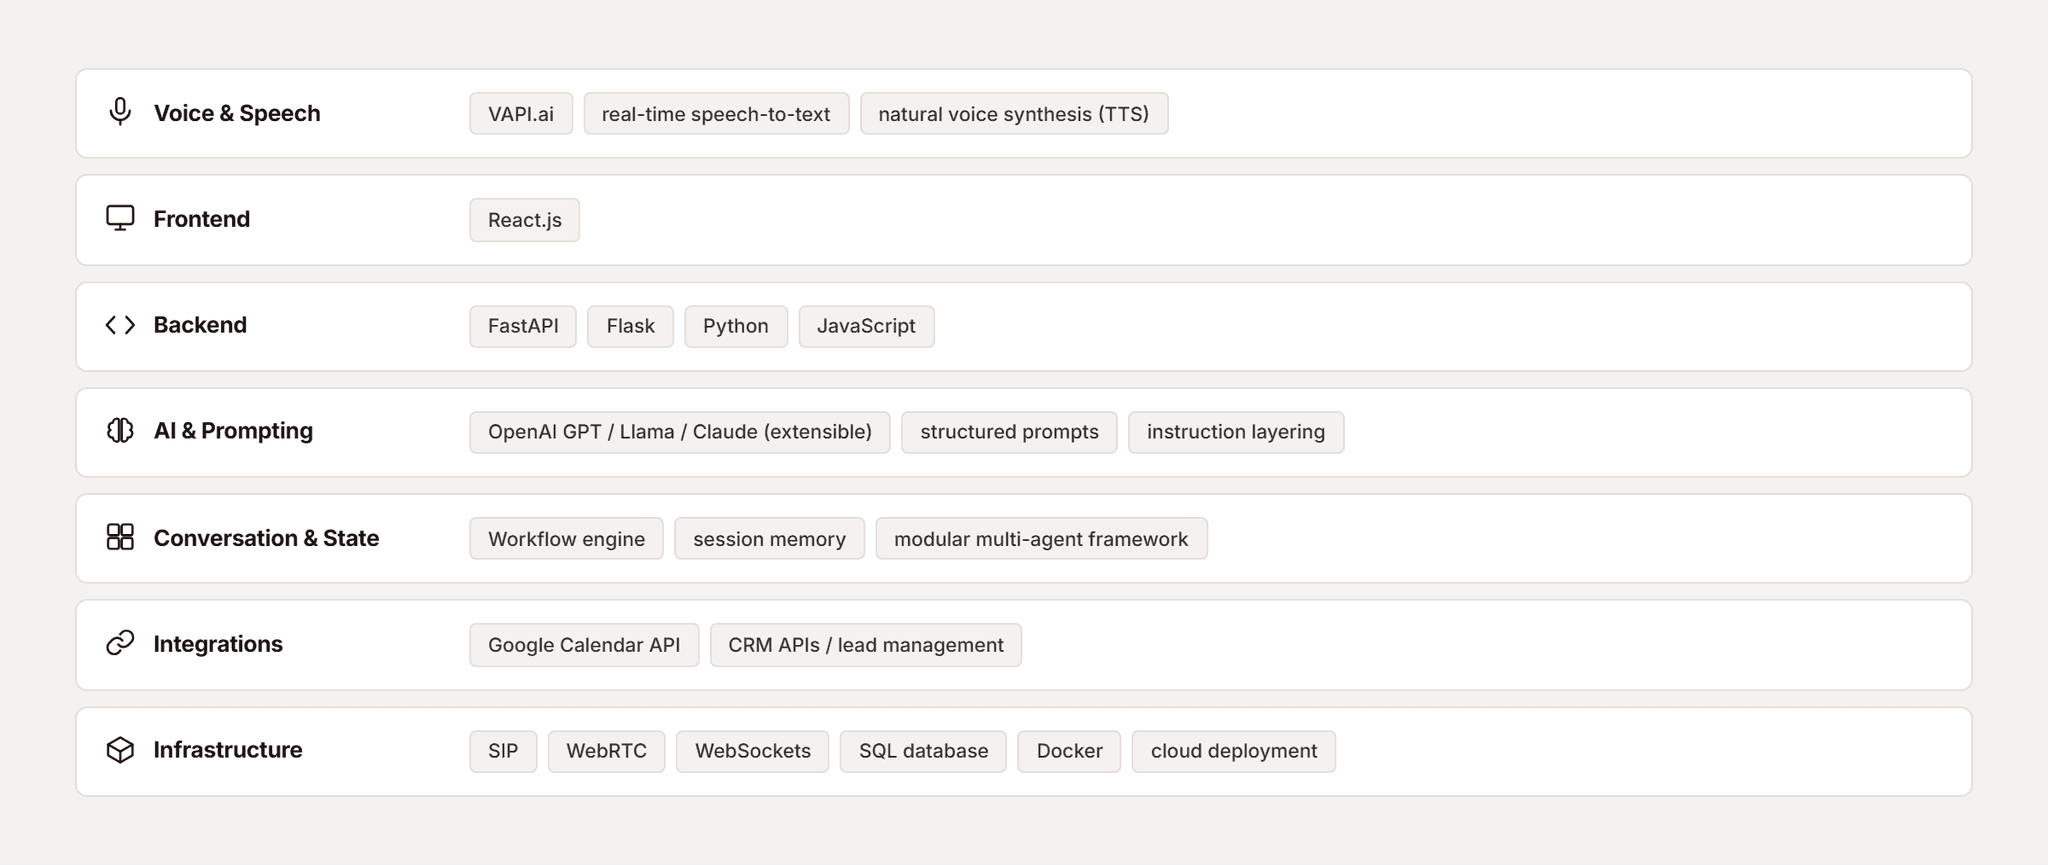Click the Python tag
The height and width of the screenshot is (865, 2048).
click(x=736, y=326)
